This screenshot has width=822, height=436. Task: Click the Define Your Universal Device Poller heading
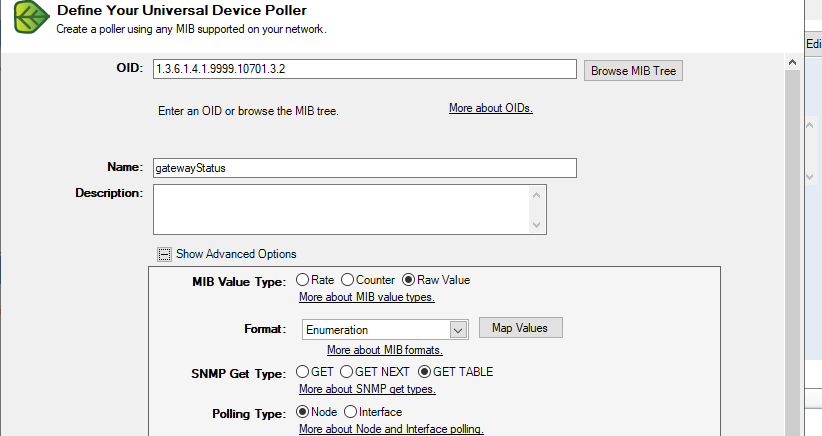(x=182, y=10)
